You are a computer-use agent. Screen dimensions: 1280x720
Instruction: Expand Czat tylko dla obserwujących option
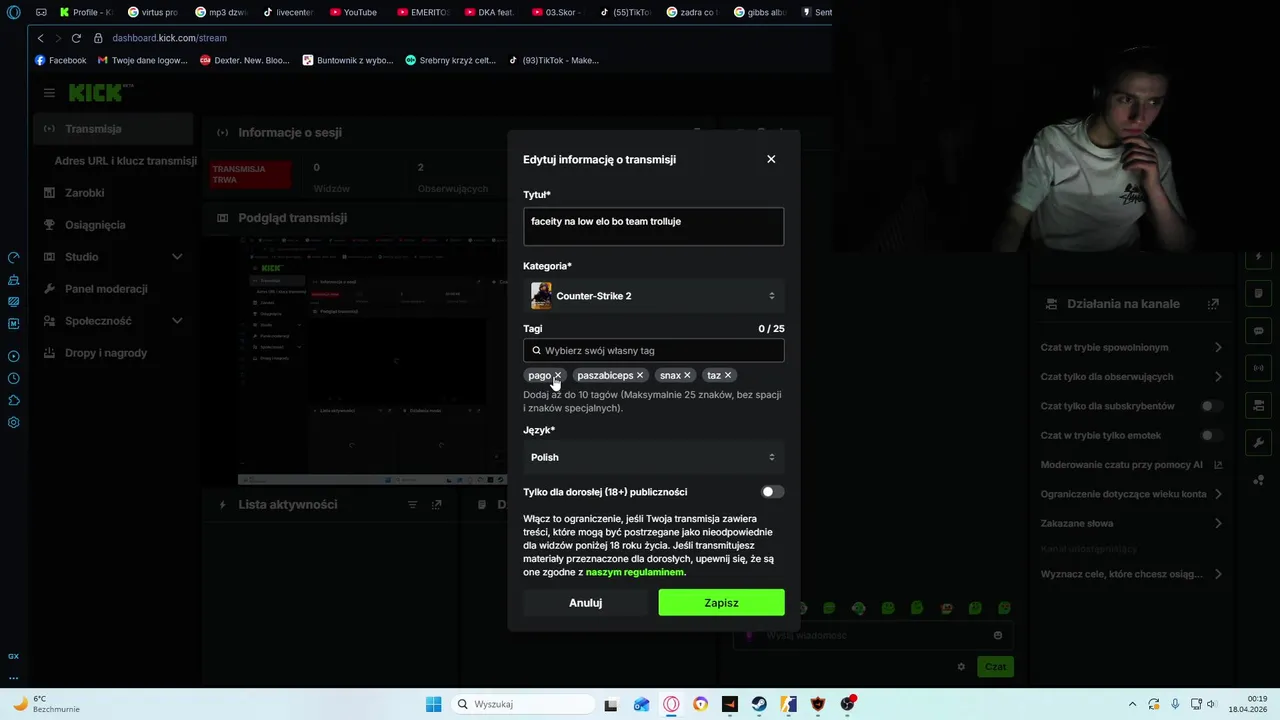1132,377
